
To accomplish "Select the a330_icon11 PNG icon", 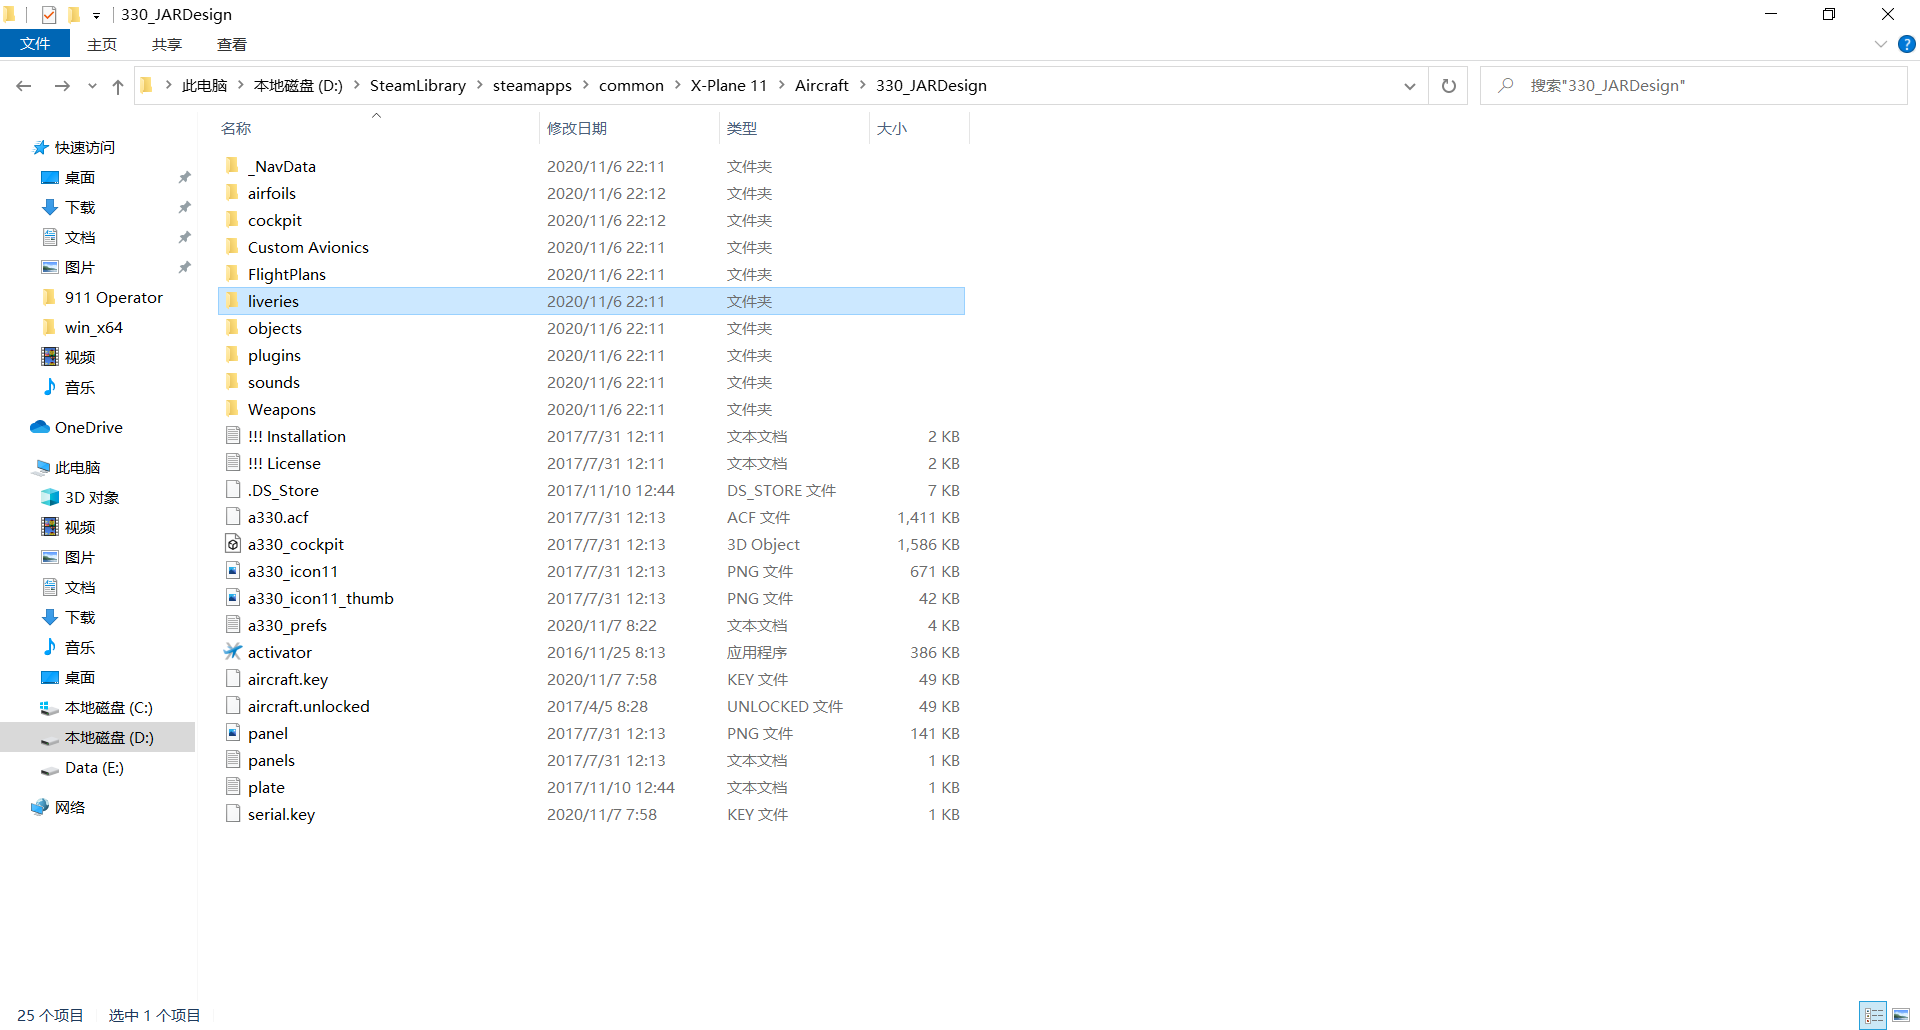I will [232, 571].
